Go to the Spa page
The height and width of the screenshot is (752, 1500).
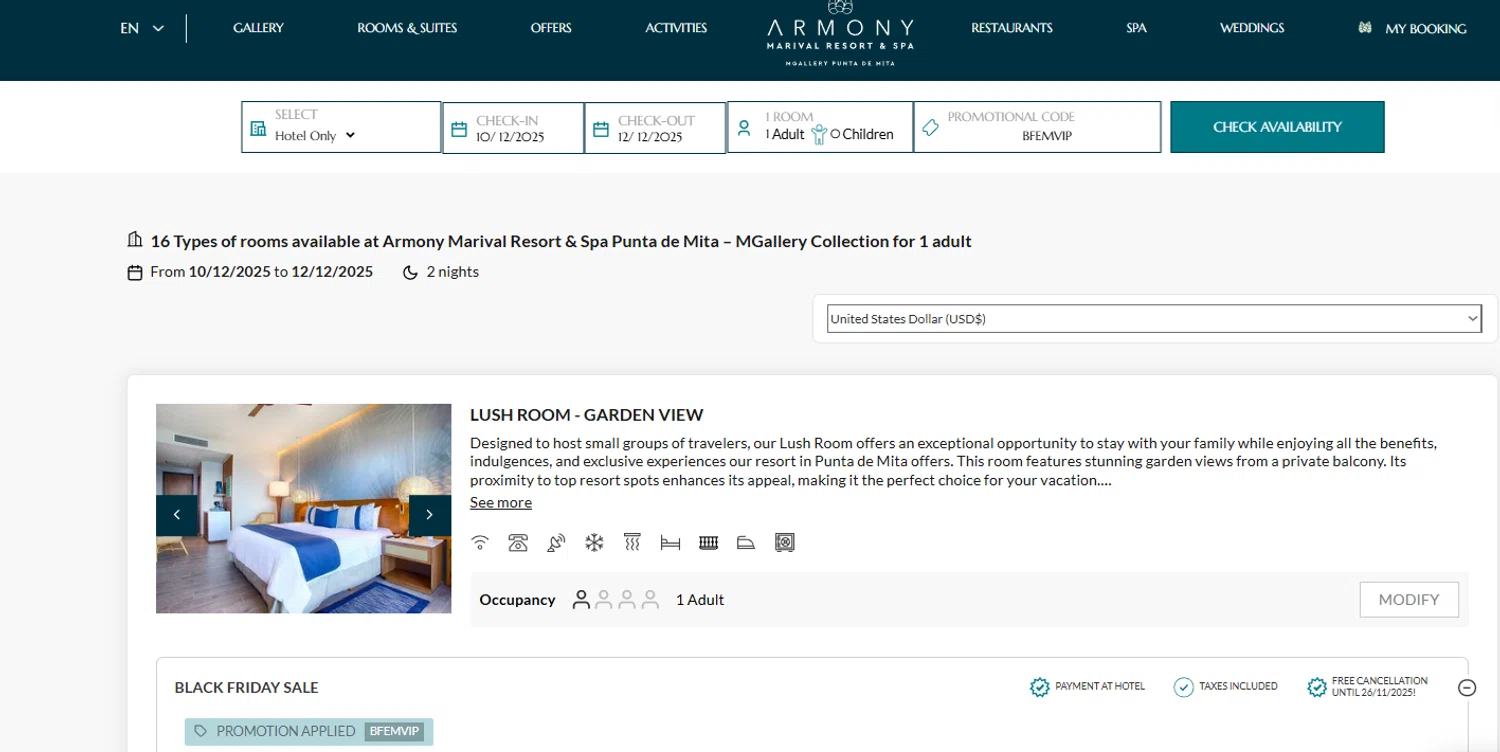(x=1136, y=28)
